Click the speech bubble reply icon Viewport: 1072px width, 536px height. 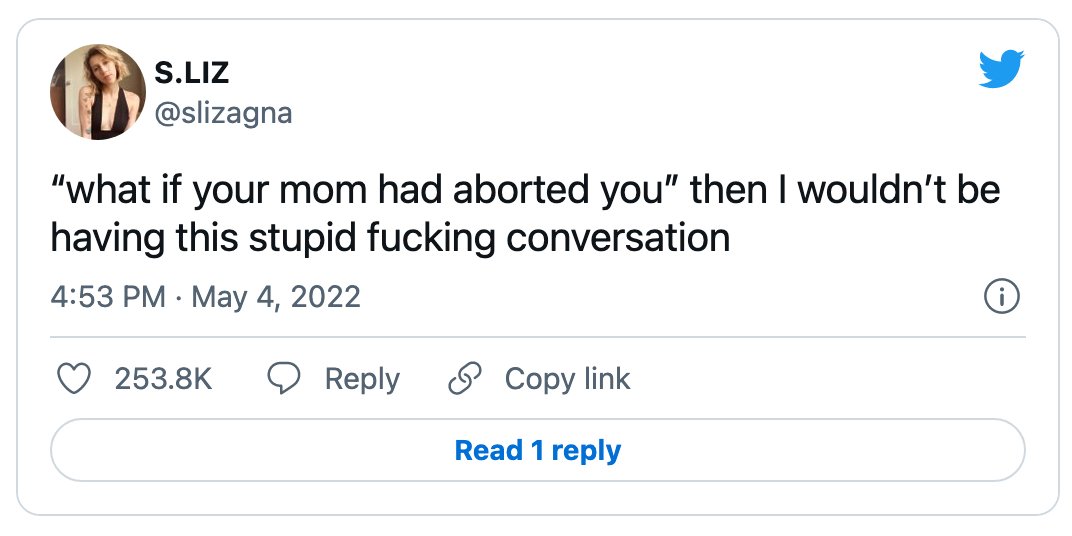pyautogui.click(x=284, y=378)
